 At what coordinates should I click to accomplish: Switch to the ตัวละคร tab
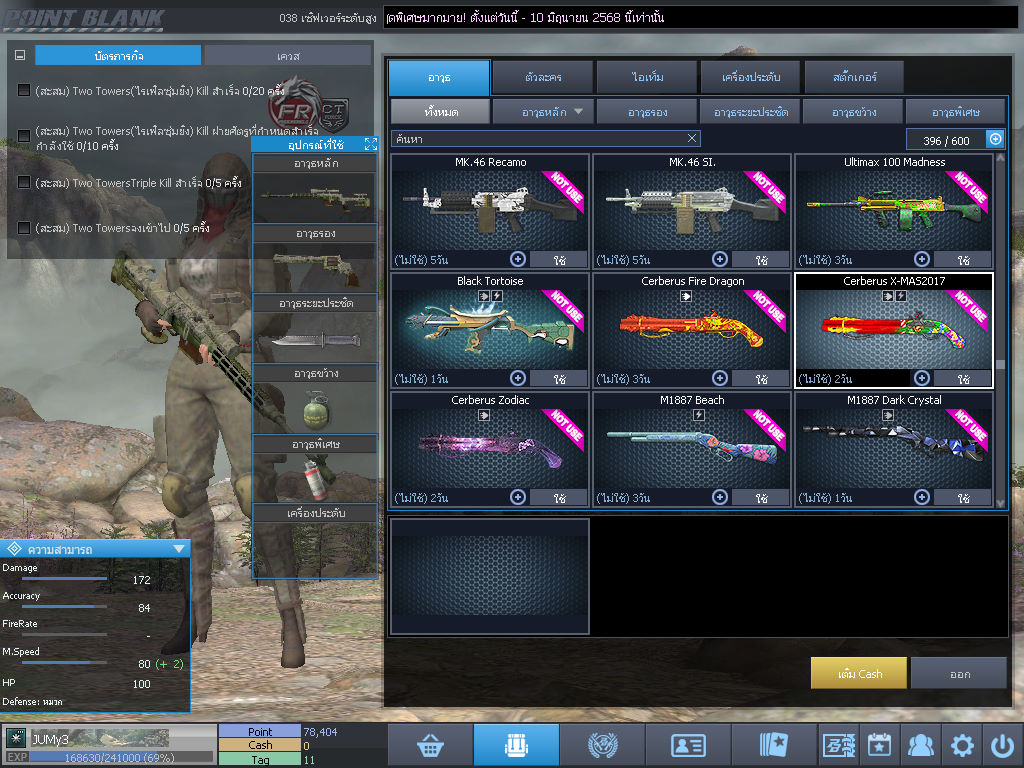click(543, 77)
